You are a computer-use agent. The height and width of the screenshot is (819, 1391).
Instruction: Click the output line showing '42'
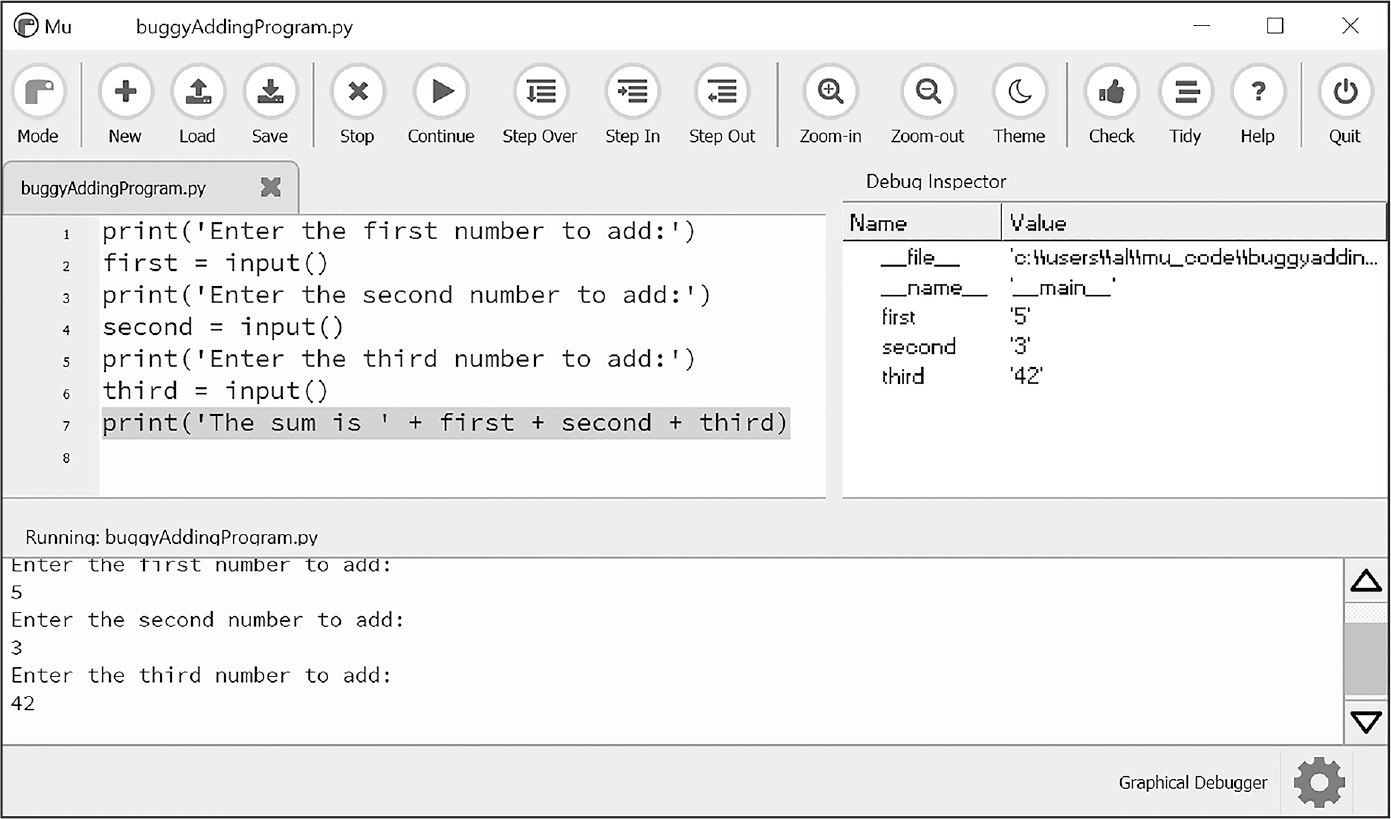pos(23,703)
